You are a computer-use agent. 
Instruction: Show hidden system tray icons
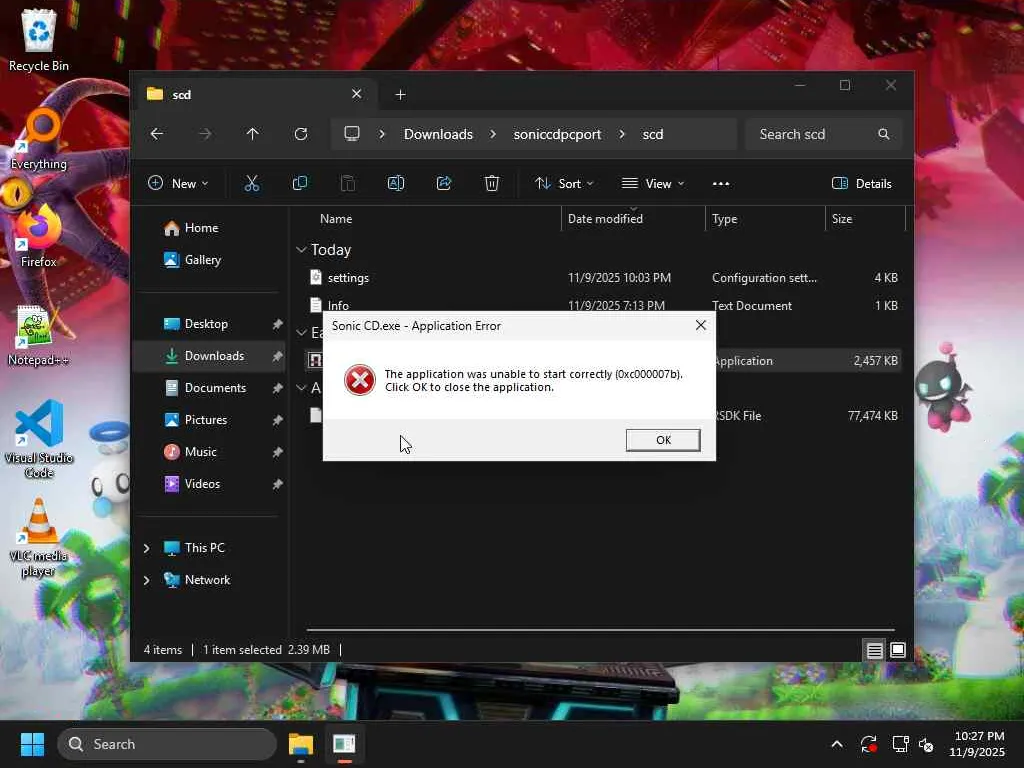837,744
